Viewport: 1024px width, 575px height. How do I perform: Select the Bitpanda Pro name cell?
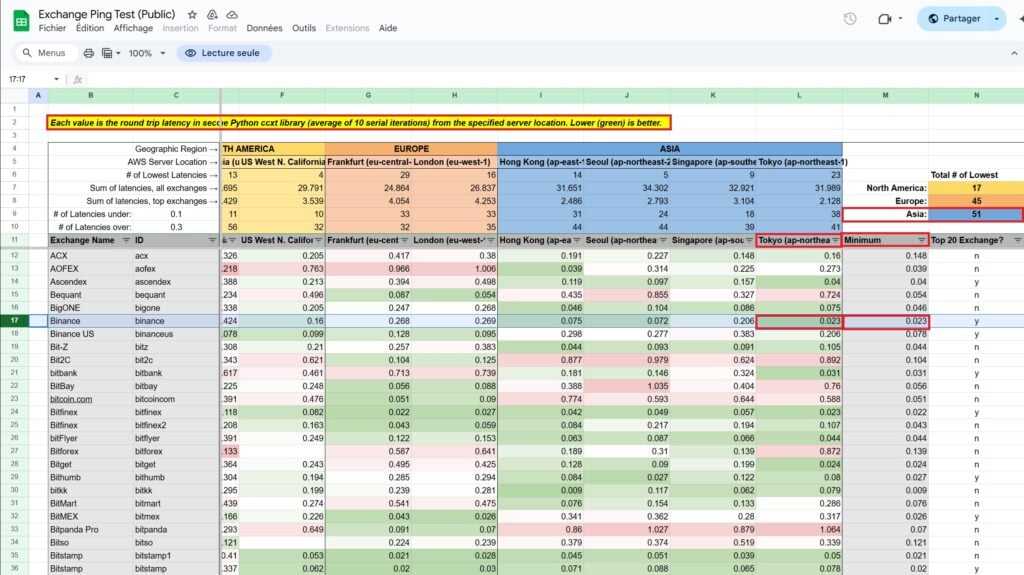tap(91, 530)
